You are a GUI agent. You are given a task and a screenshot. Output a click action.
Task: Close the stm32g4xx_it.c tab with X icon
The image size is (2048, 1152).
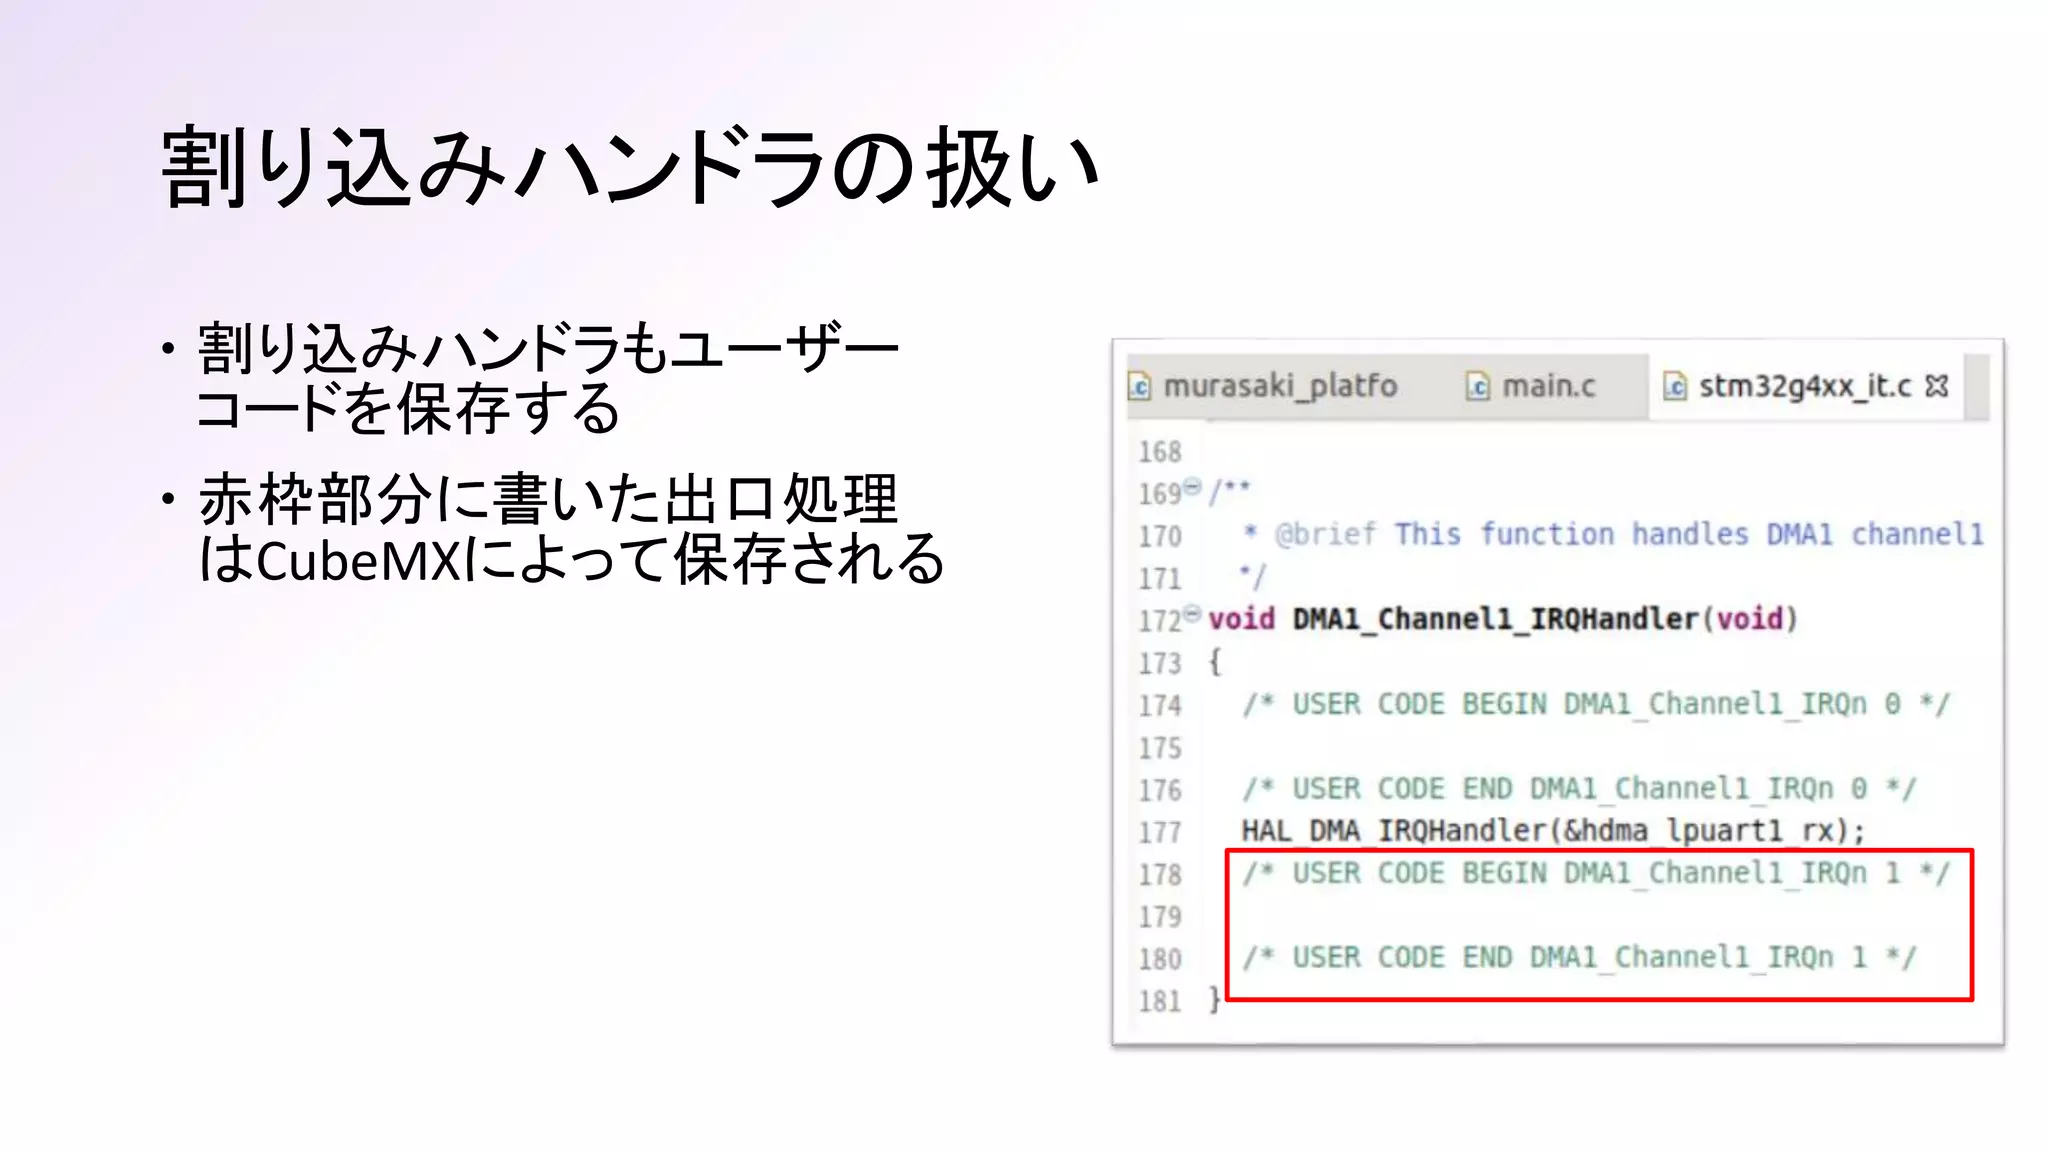click(x=1937, y=386)
